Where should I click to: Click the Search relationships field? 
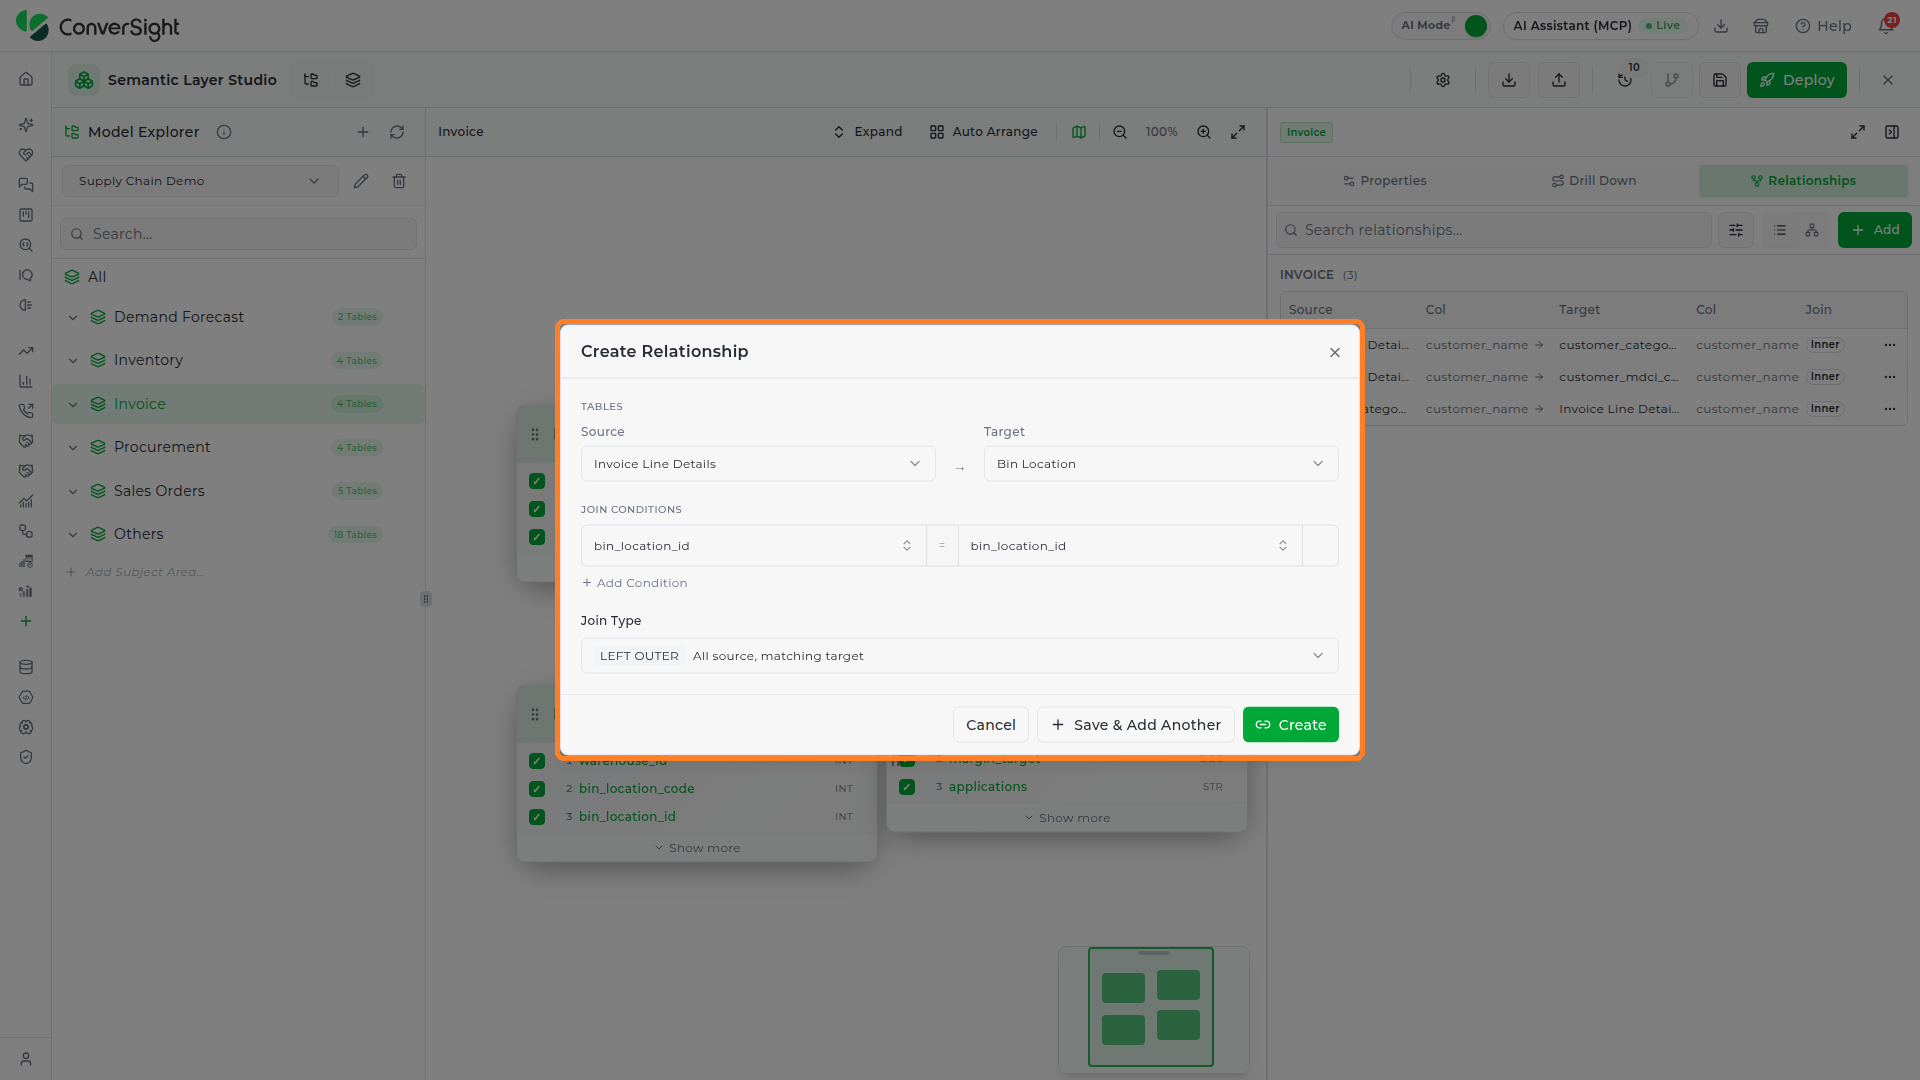[1494, 230]
